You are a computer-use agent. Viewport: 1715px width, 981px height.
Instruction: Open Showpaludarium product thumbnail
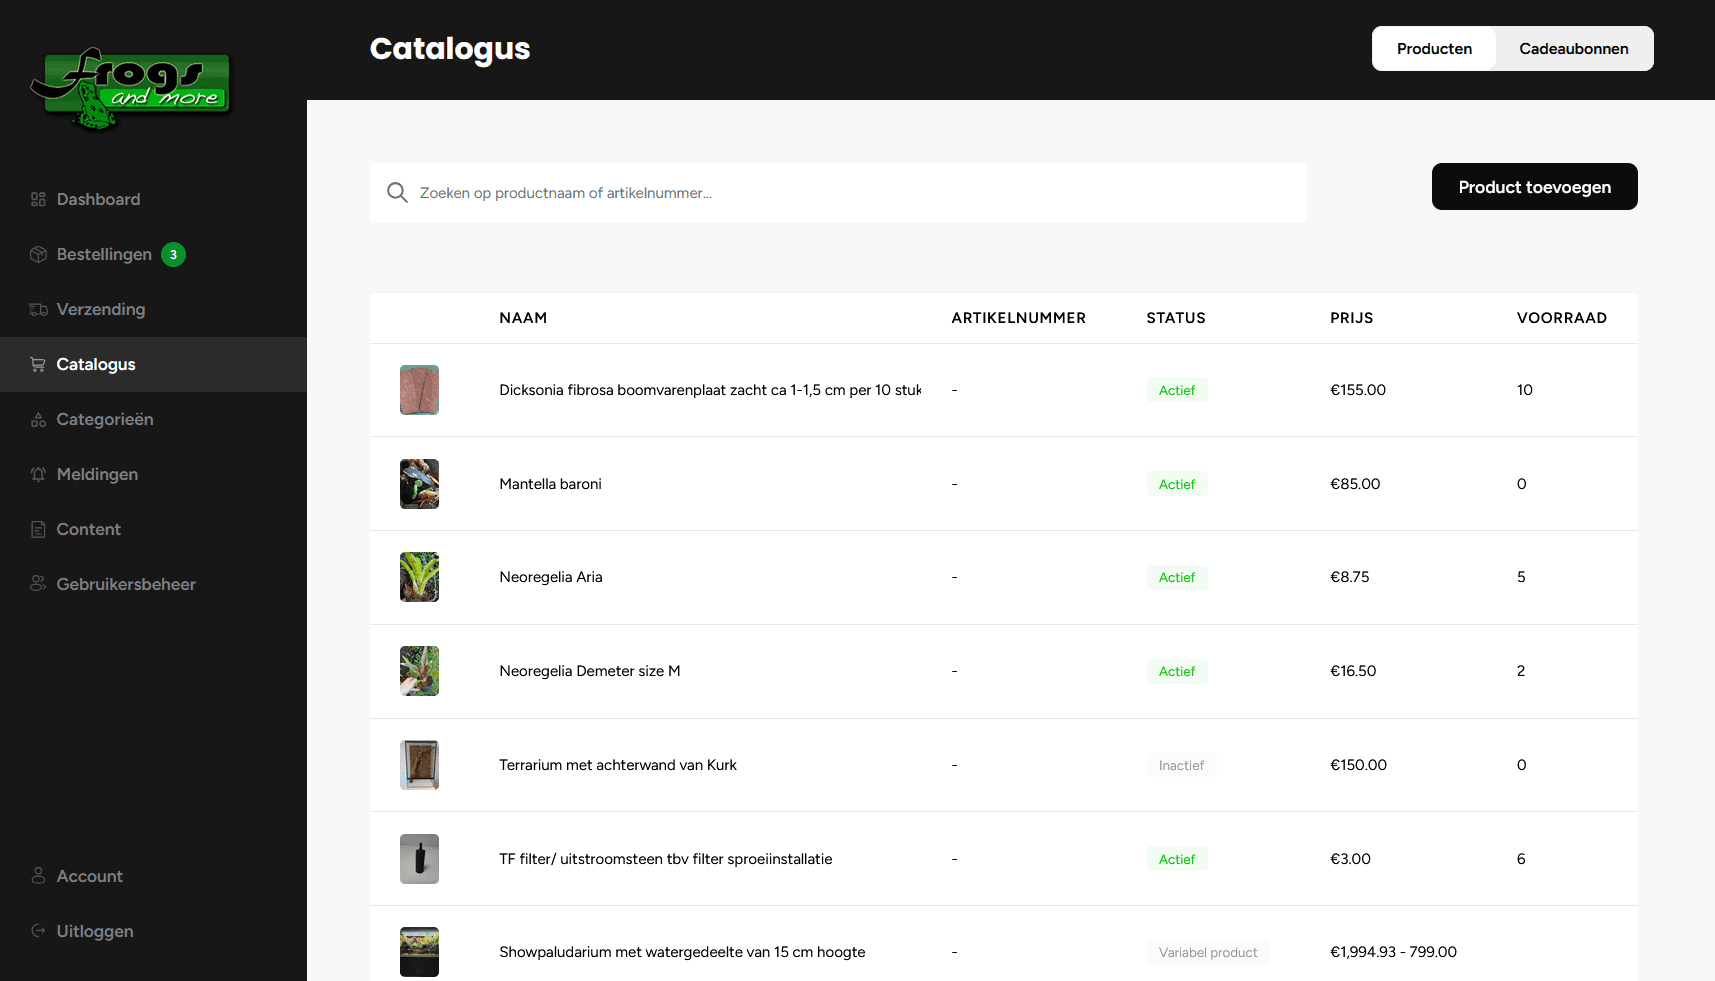click(x=419, y=952)
